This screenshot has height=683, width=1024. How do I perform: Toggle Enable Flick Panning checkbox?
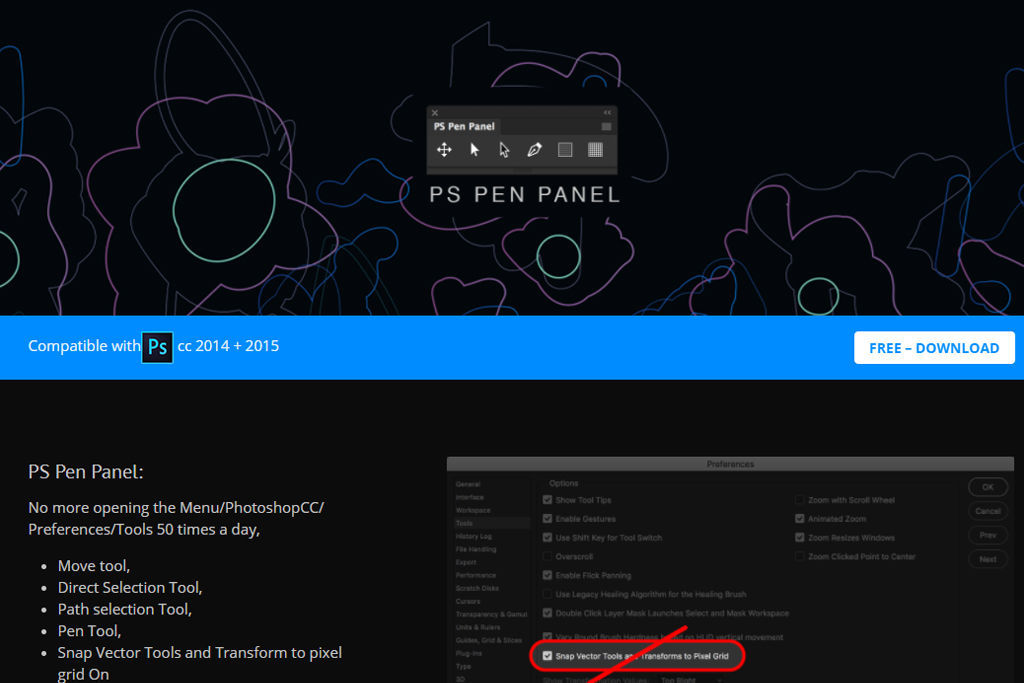pos(547,575)
